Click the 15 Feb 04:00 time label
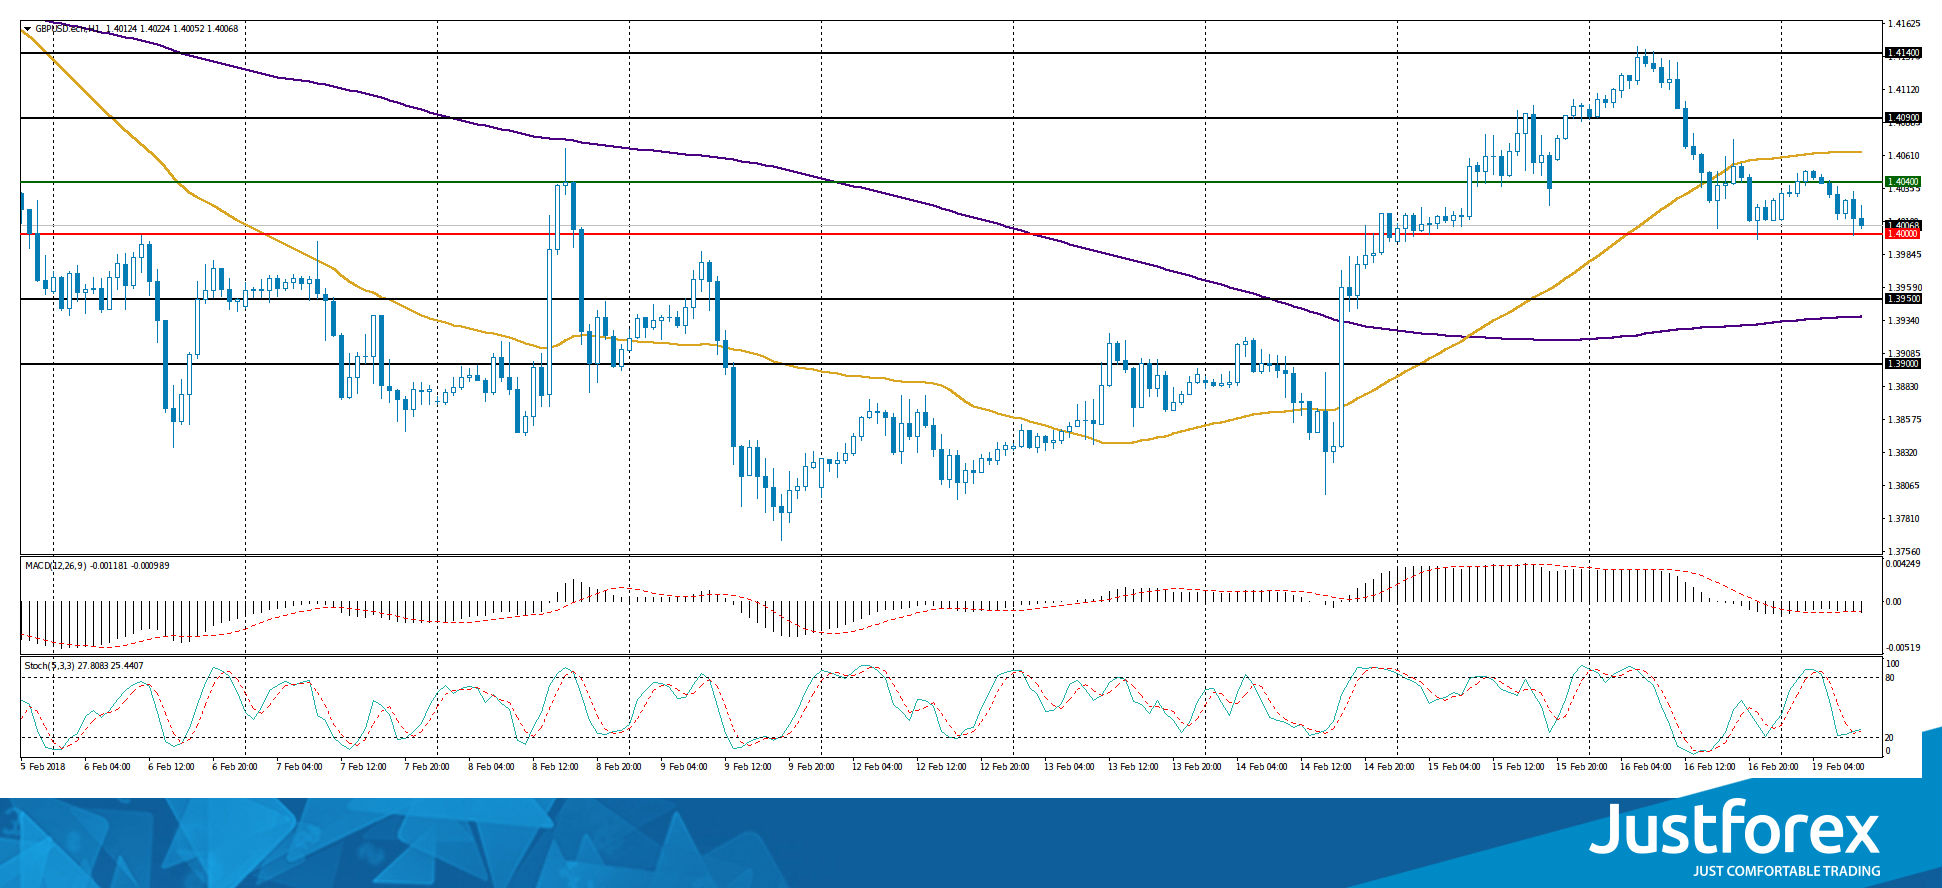1942x888 pixels. [x=1453, y=767]
